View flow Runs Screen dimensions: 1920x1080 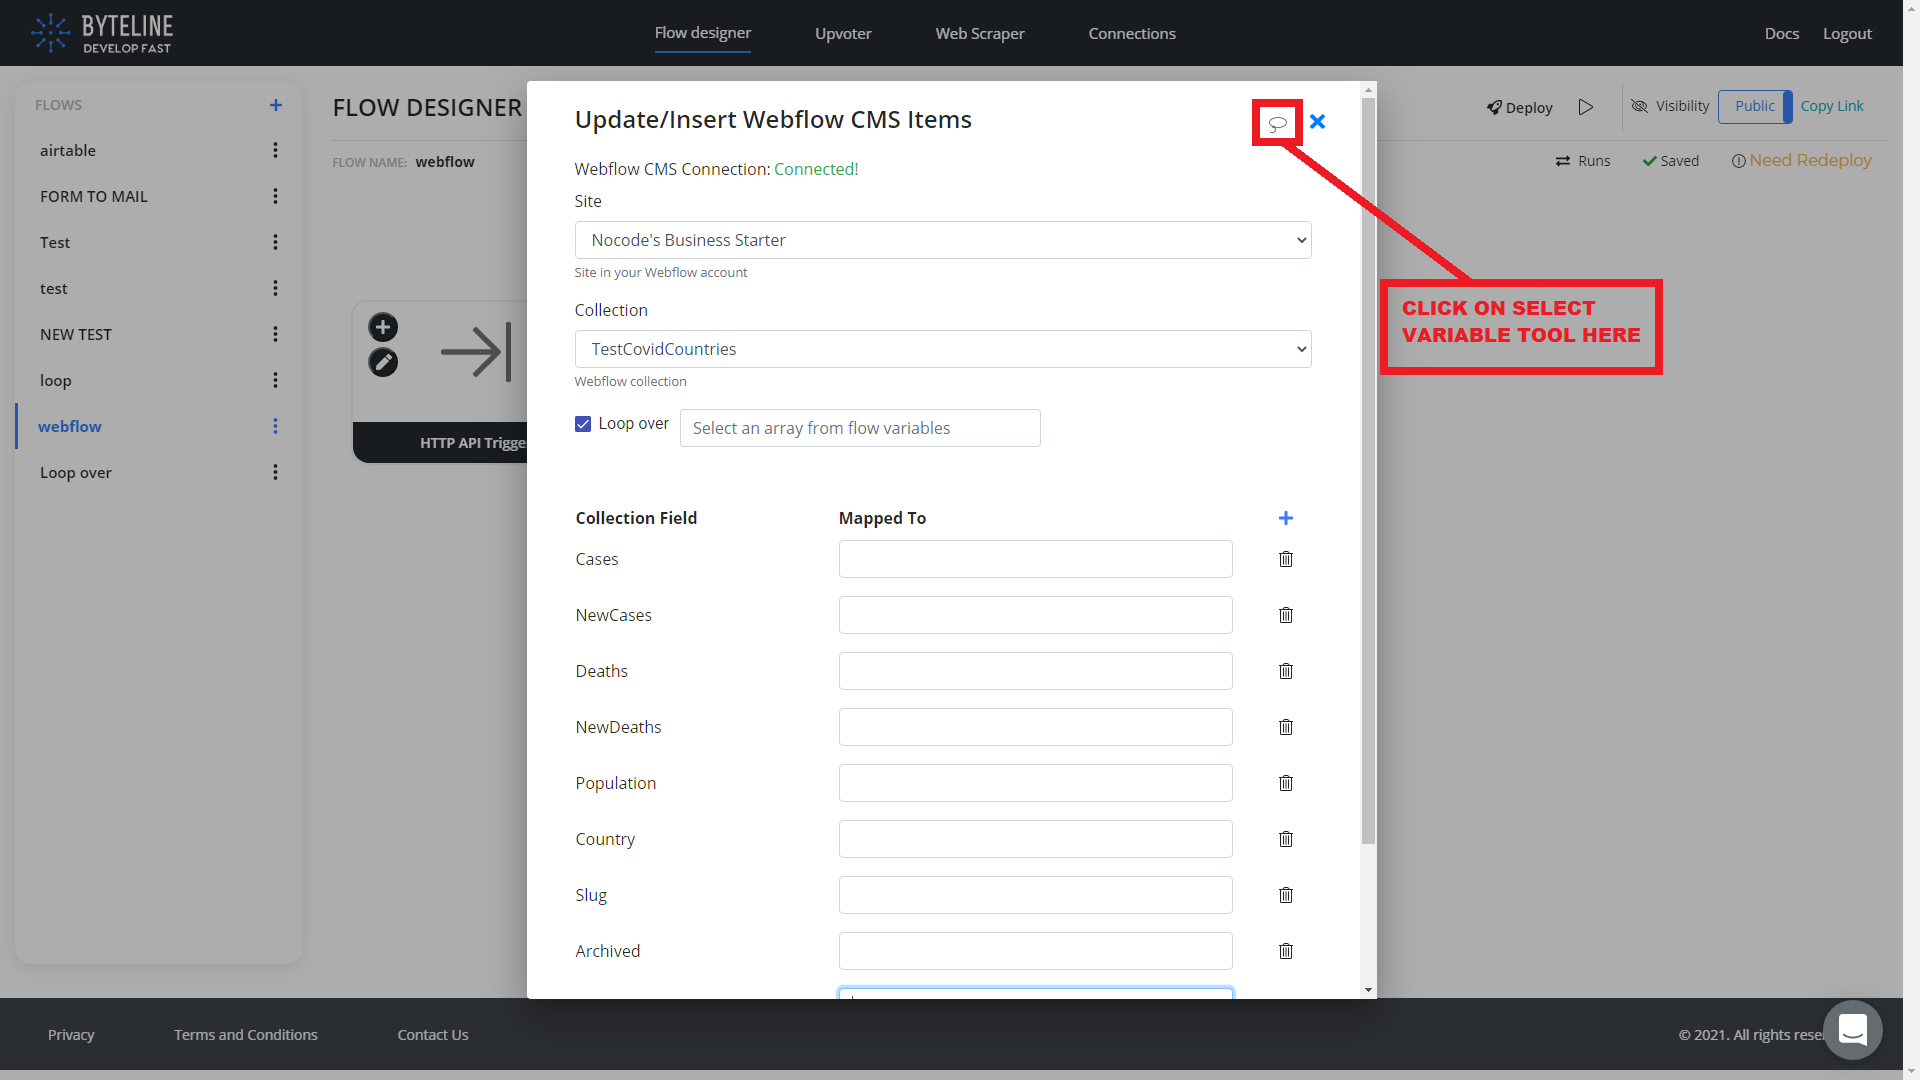click(1583, 161)
